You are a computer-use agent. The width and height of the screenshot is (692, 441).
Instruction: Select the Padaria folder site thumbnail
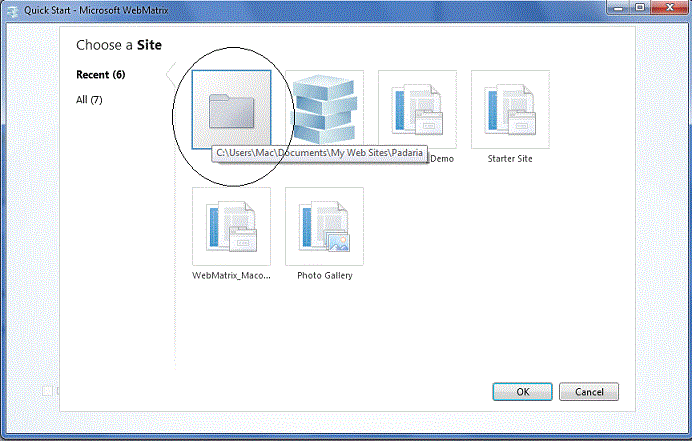[x=231, y=109]
